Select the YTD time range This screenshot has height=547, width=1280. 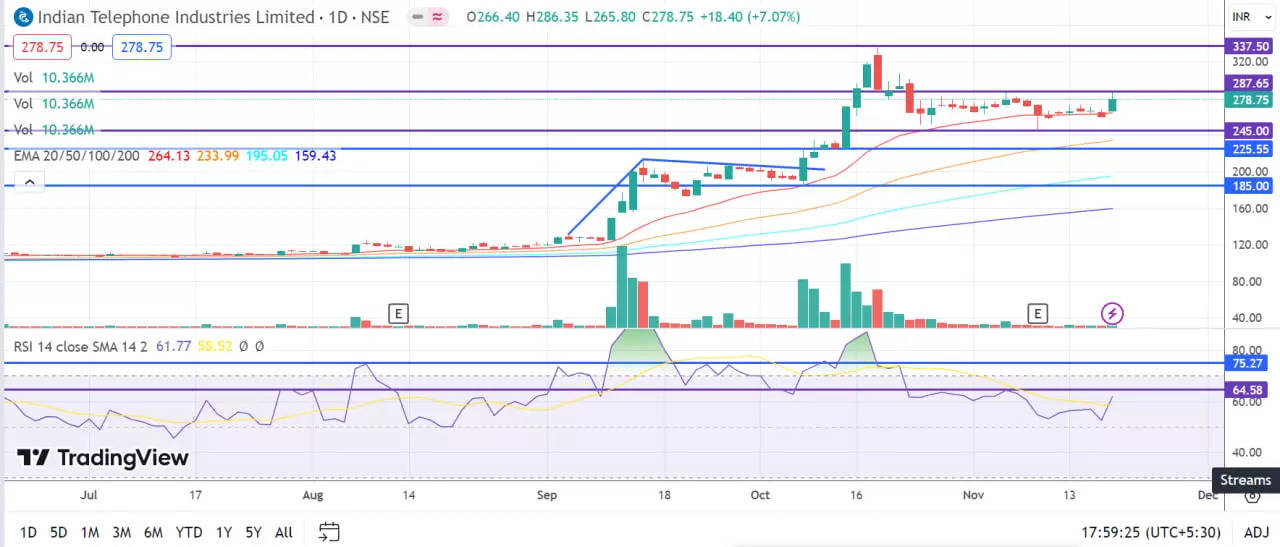pyautogui.click(x=189, y=532)
